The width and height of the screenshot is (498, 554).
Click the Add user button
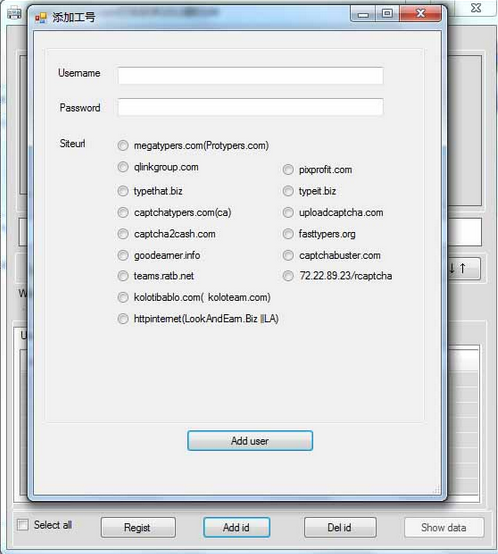tap(250, 441)
